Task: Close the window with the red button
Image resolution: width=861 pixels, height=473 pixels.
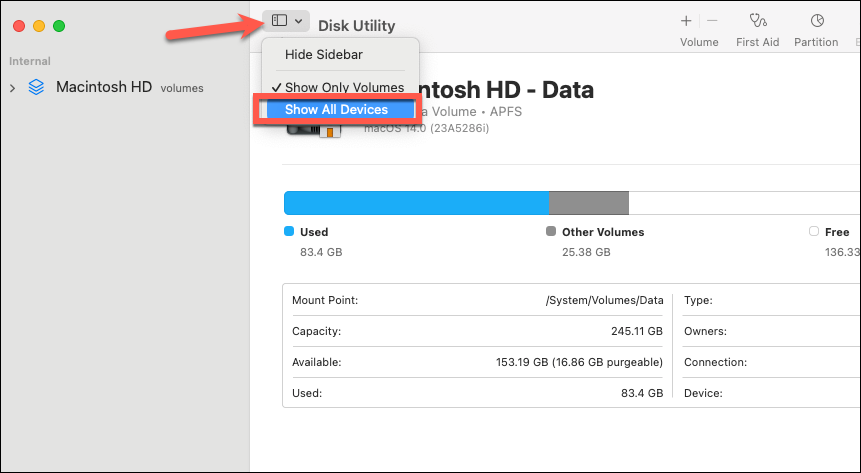Action: point(19,26)
